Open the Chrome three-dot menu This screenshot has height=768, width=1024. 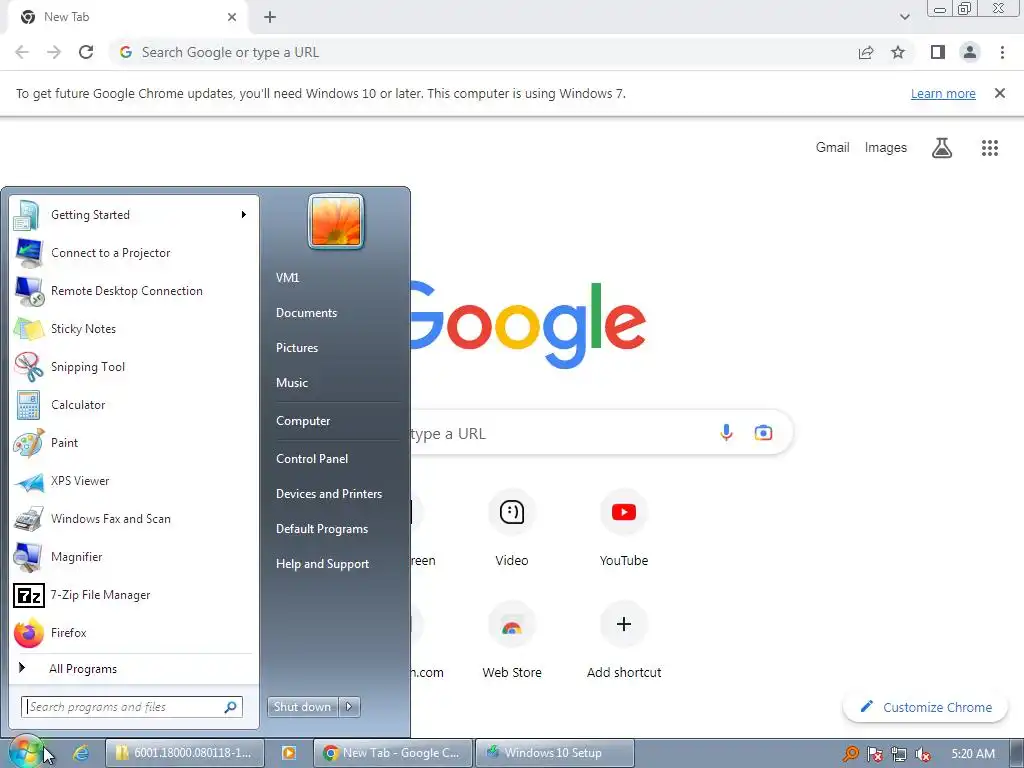(1002, 52)
